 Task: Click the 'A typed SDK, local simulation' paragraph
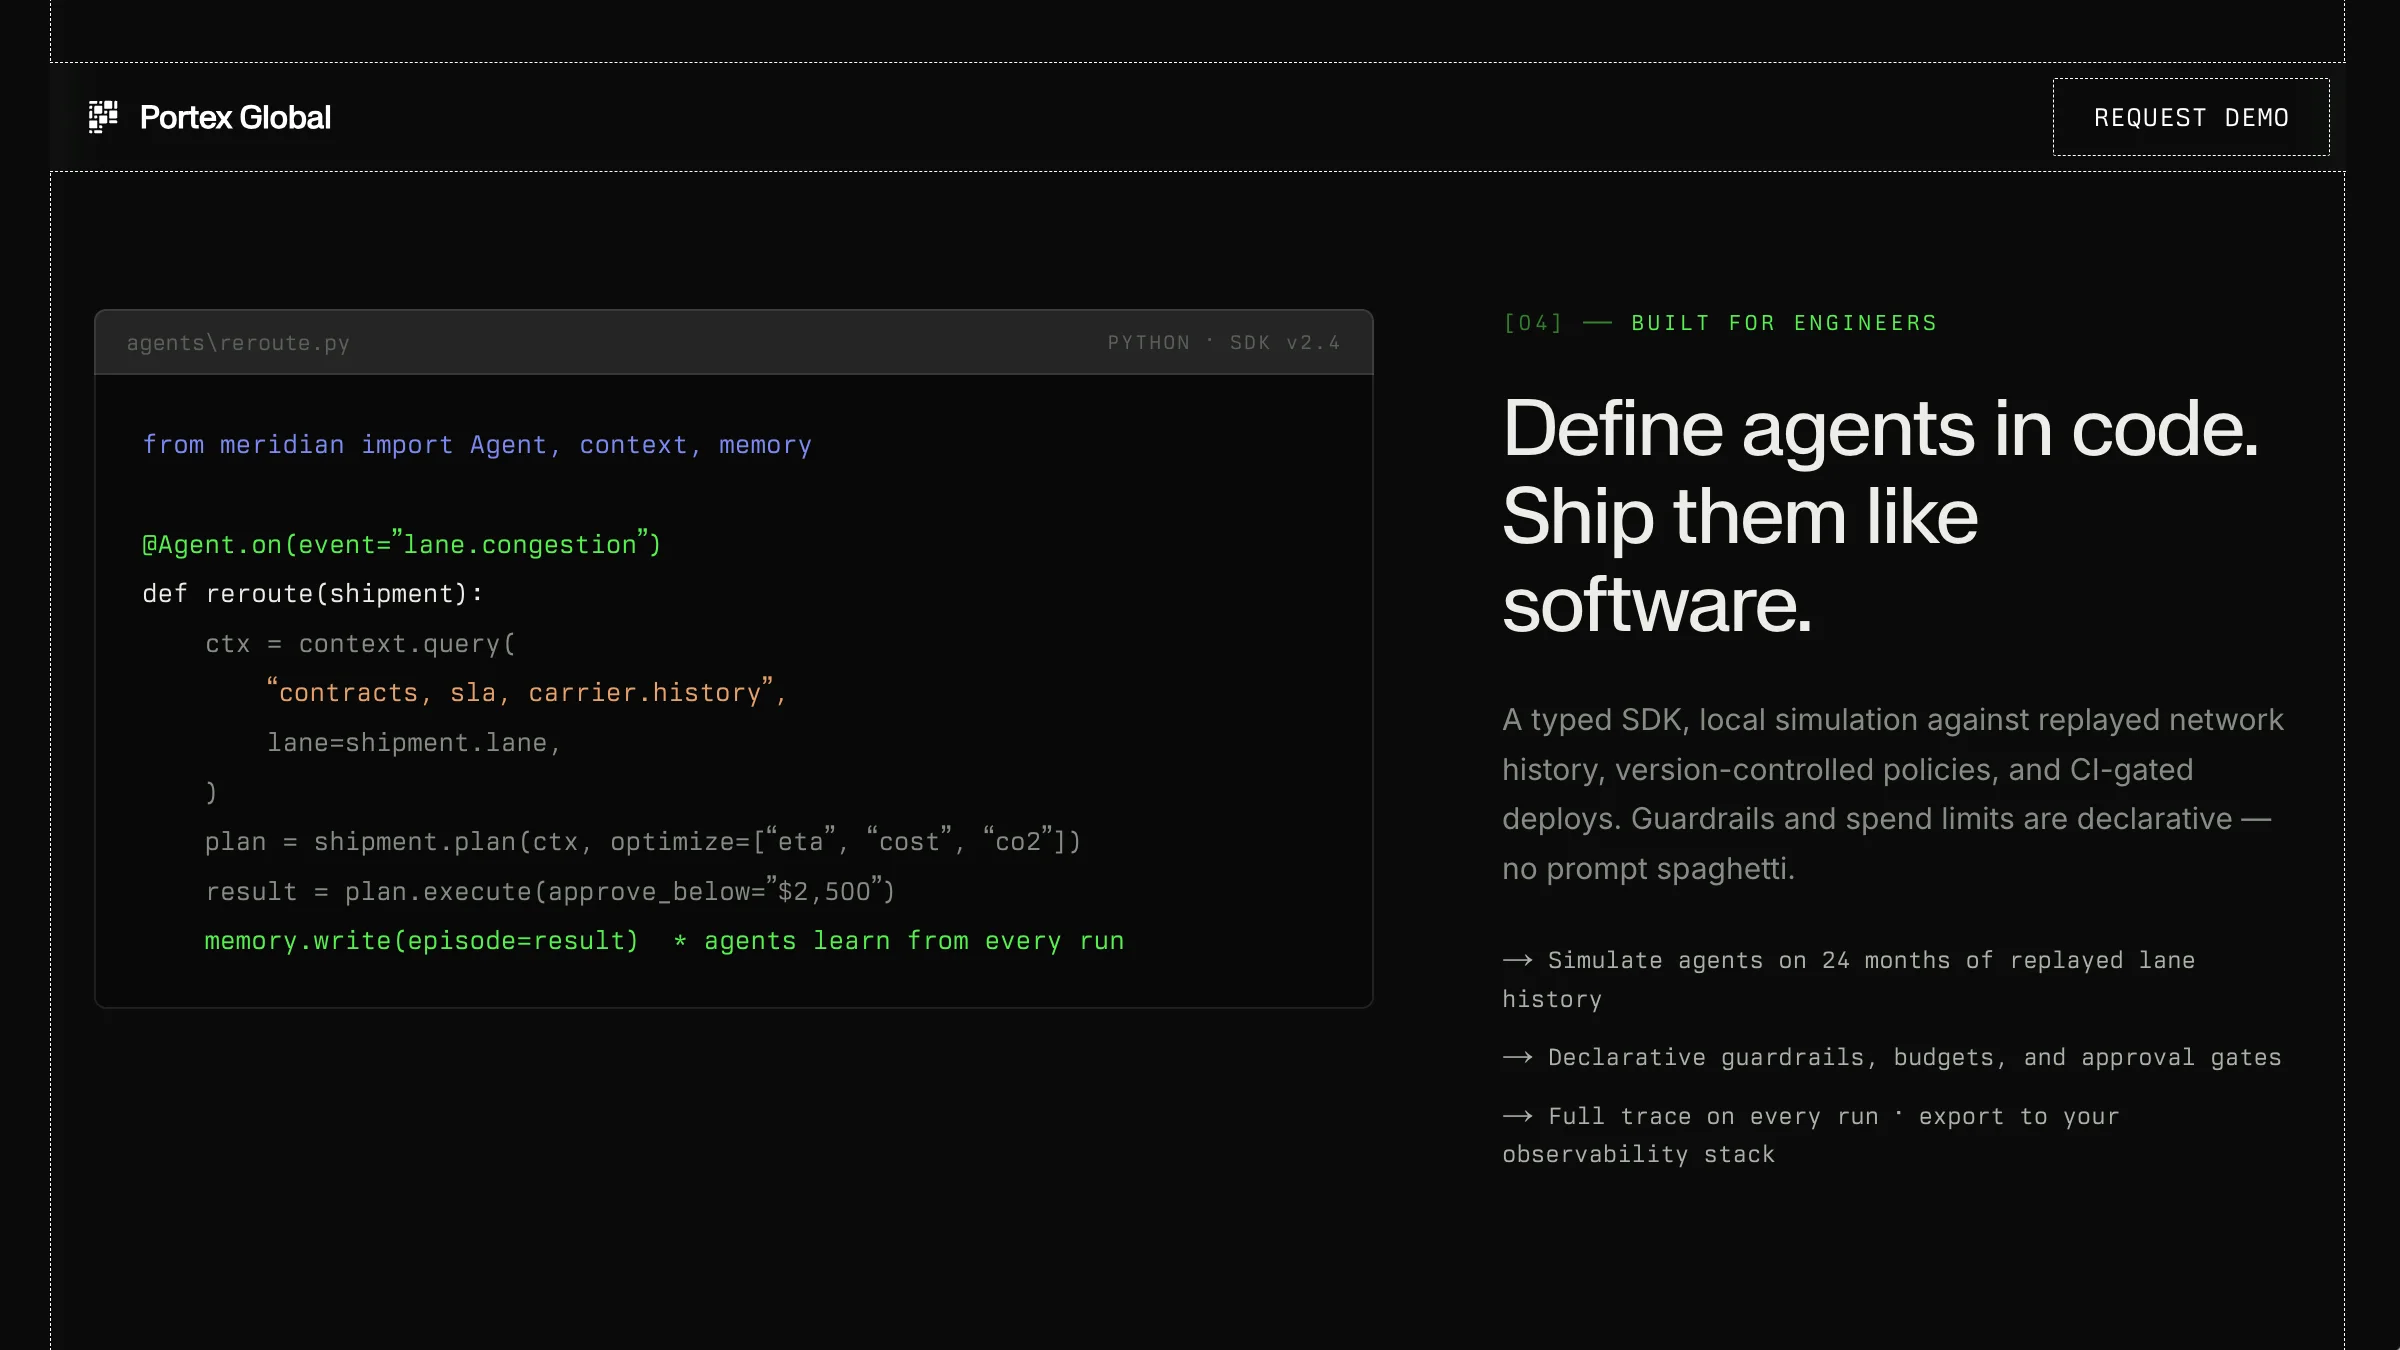coord(1893,794)
